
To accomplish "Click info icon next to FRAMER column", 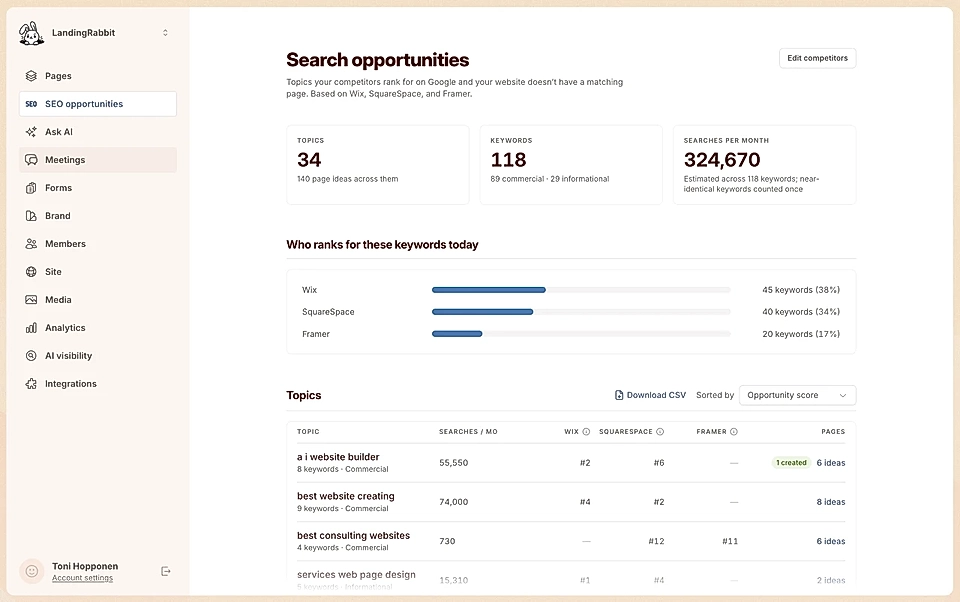I will click(734, 432).
